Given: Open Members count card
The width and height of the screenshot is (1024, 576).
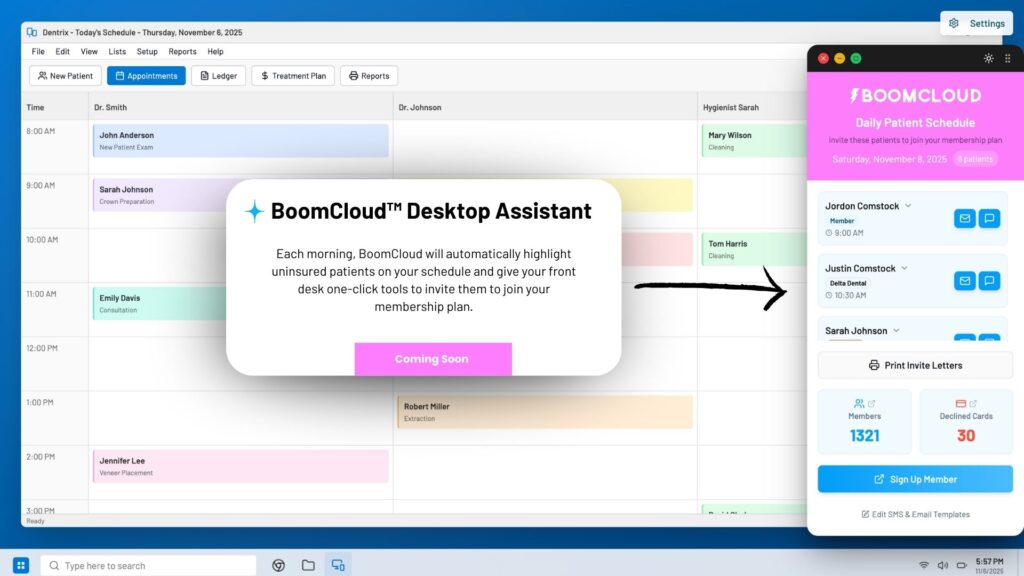Looking at the screenshot, I should click(864, 422).
